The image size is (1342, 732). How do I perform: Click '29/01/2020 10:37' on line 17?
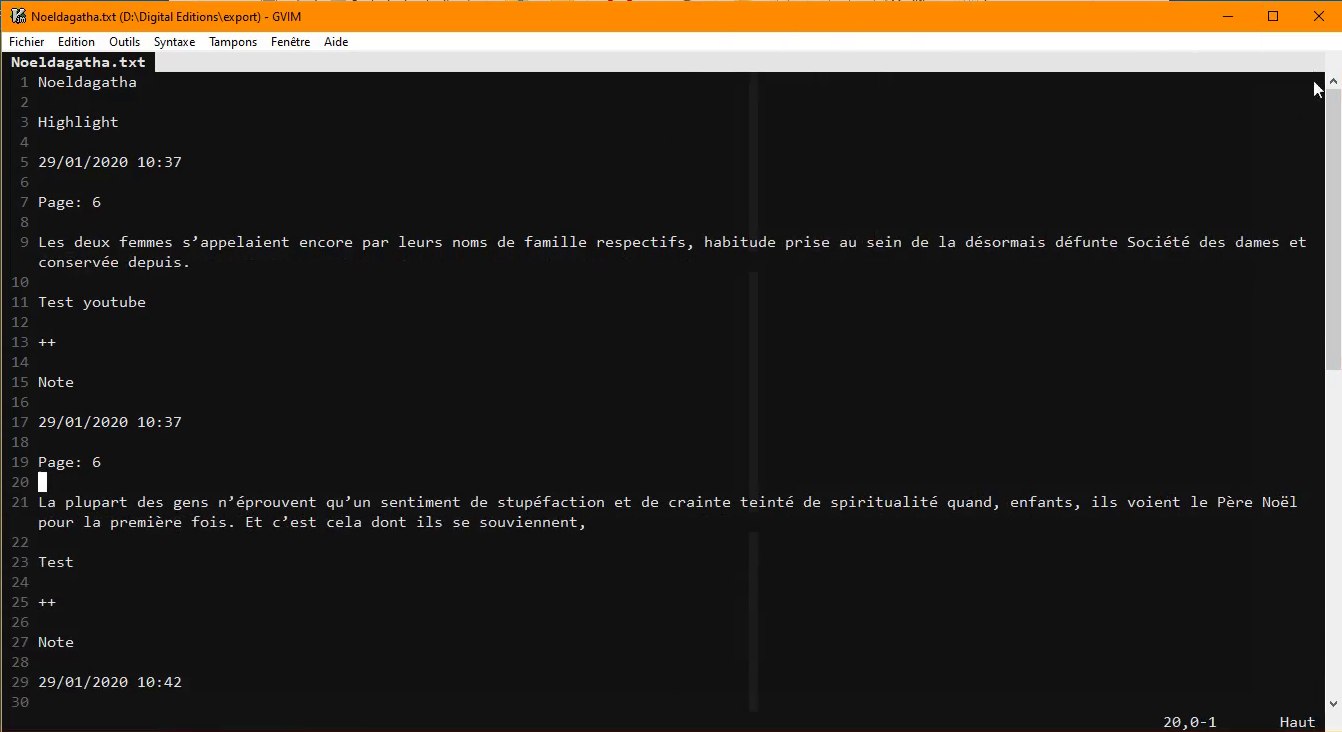pyautogui.click(x=110, y=422)
